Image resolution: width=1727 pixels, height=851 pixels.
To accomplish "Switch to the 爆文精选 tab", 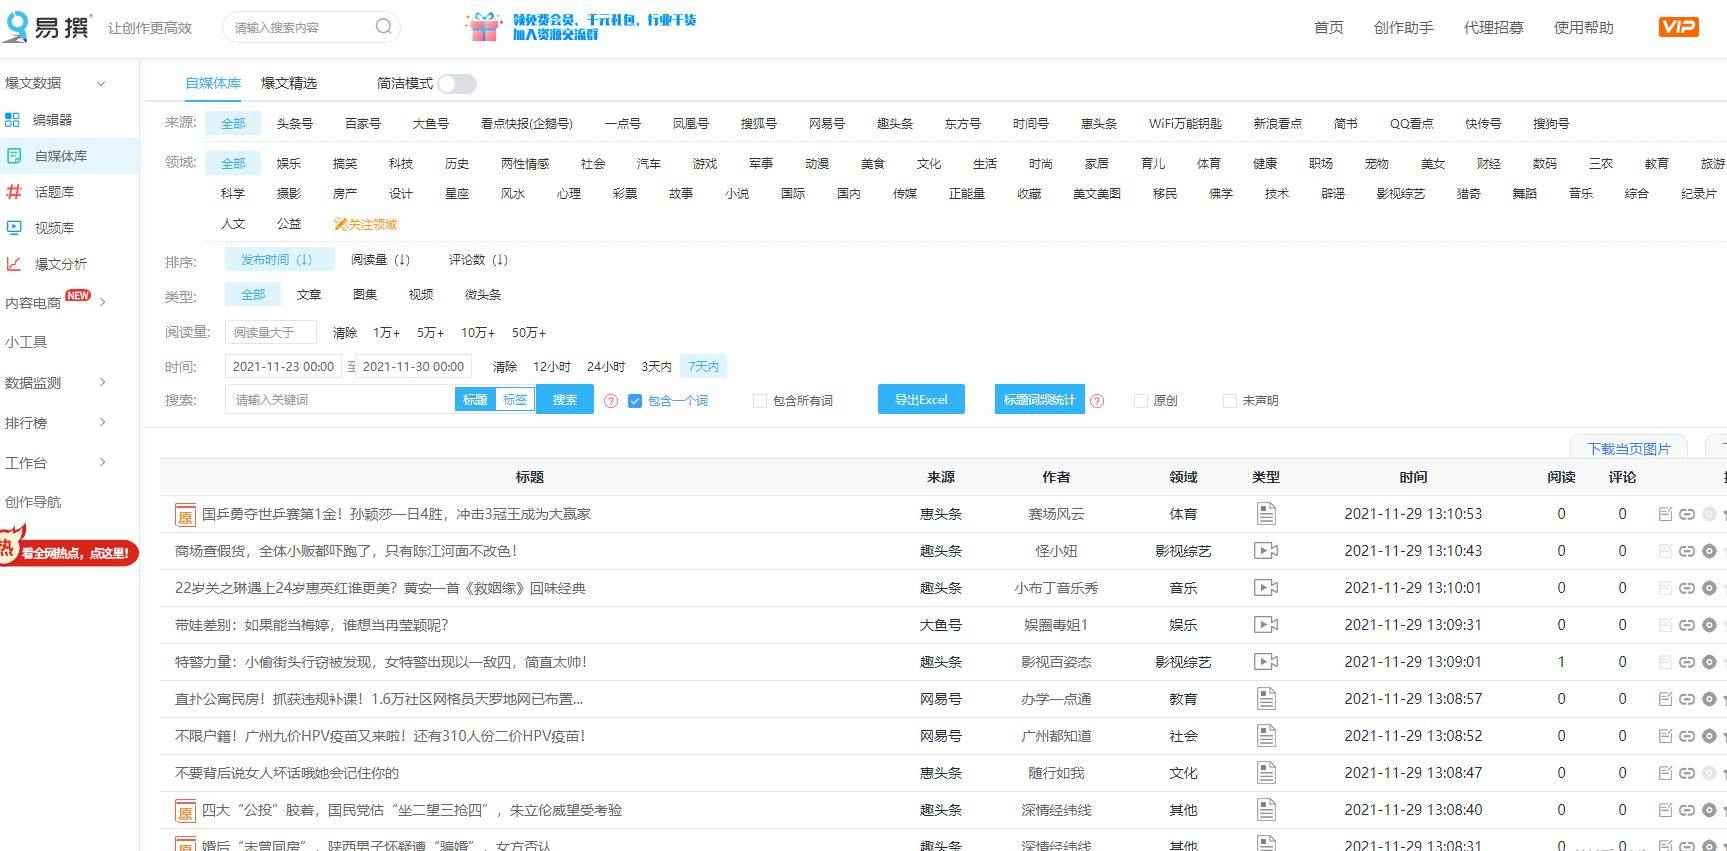I will [x=288, y=83].
